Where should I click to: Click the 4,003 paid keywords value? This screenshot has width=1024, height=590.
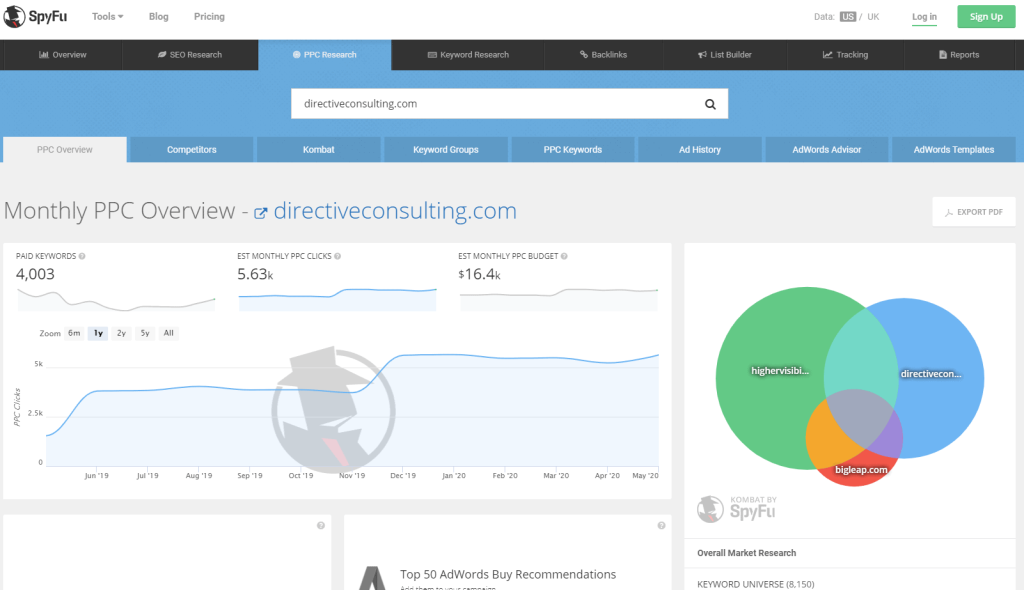coord(35,274)
